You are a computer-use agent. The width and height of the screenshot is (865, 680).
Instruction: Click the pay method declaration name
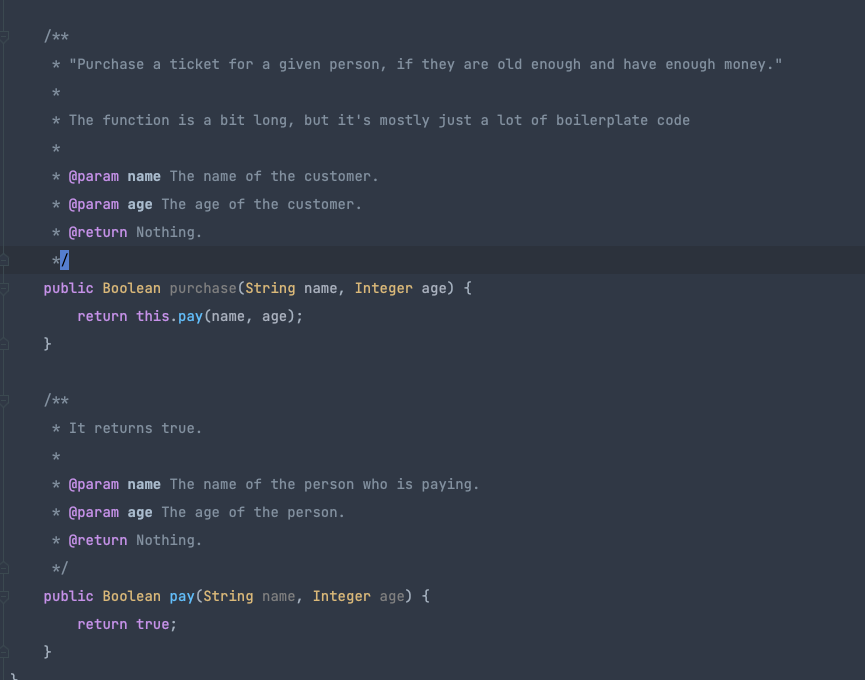pos(182,596)
